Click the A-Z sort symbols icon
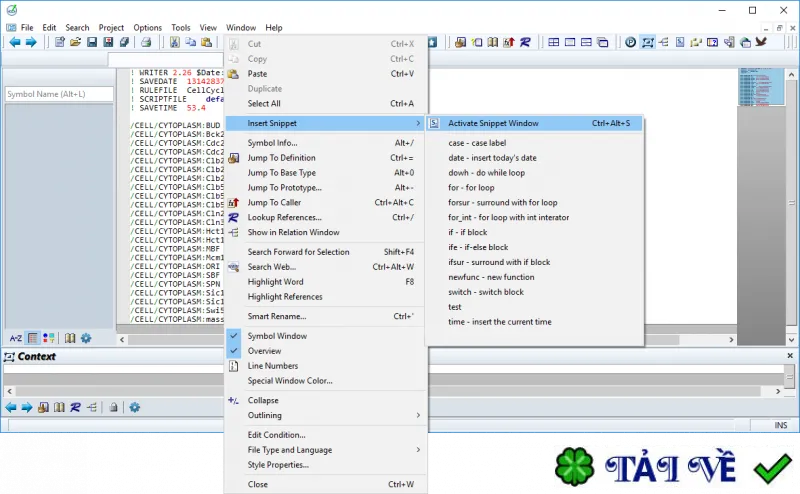 click(16, 338)
